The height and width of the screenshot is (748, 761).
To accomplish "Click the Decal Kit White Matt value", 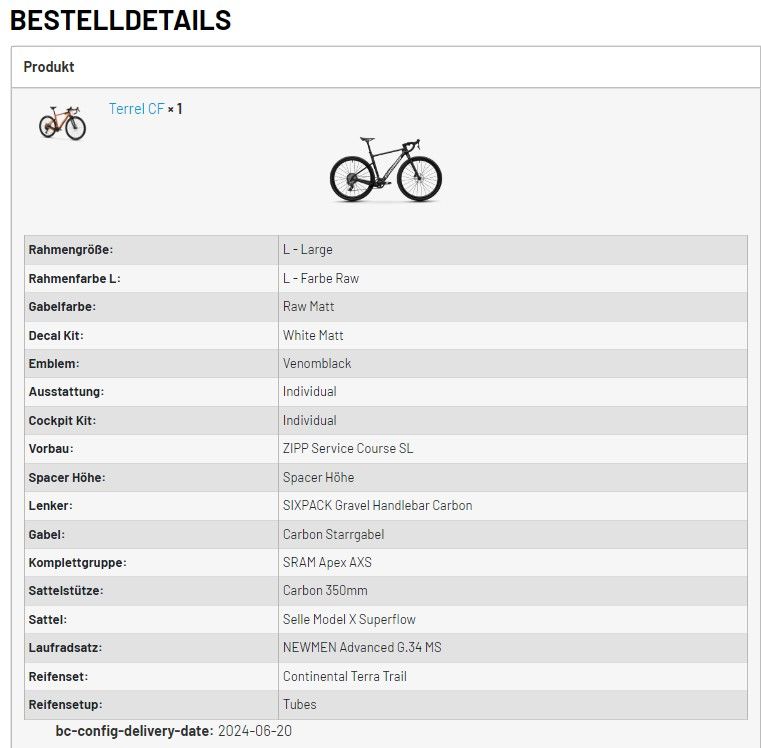I will coord(313,335).
